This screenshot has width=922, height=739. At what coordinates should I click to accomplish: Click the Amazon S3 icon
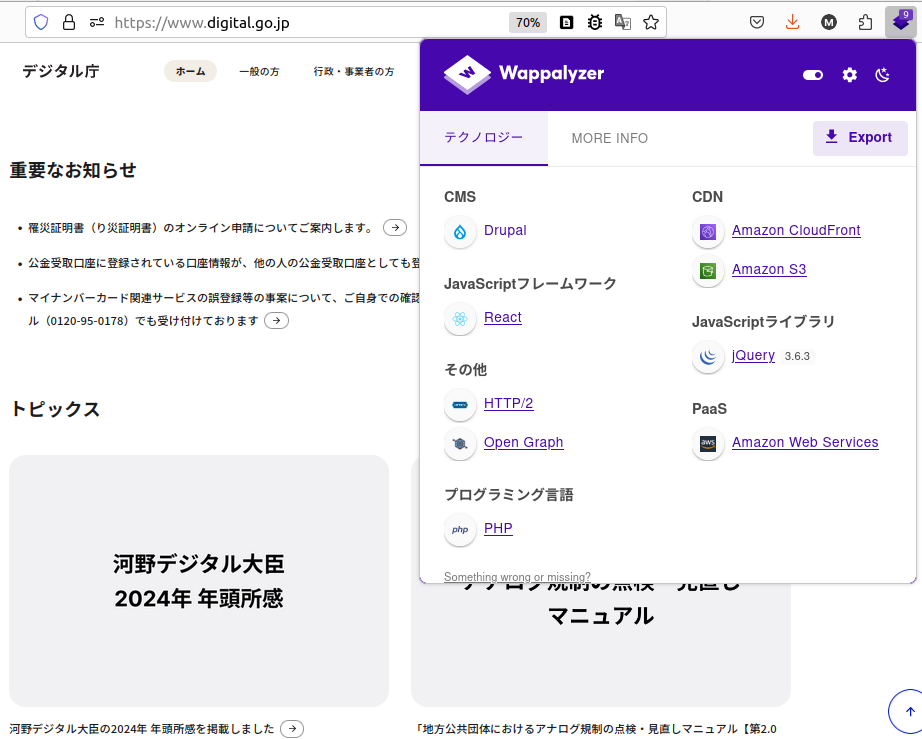708,271
